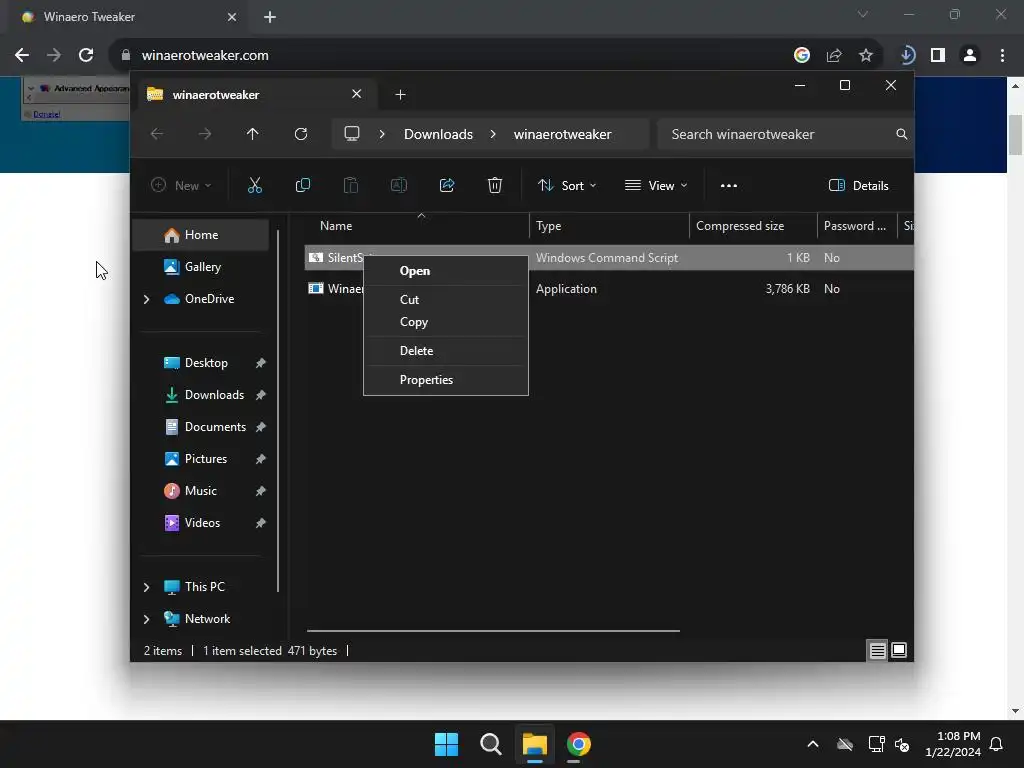Switch to large thumbnails view icon in status bar
The width and height of the screenshot is (1024, 768).
coord(899,650)
